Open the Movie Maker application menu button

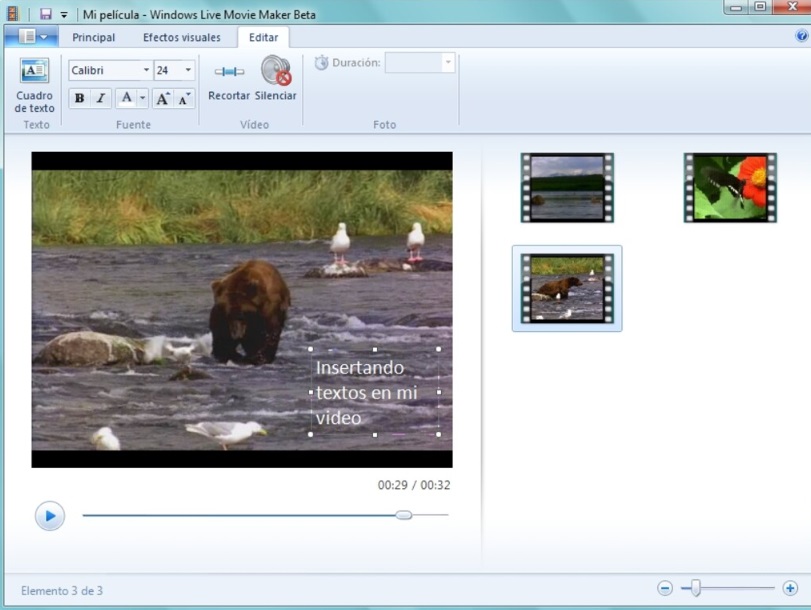32,37
